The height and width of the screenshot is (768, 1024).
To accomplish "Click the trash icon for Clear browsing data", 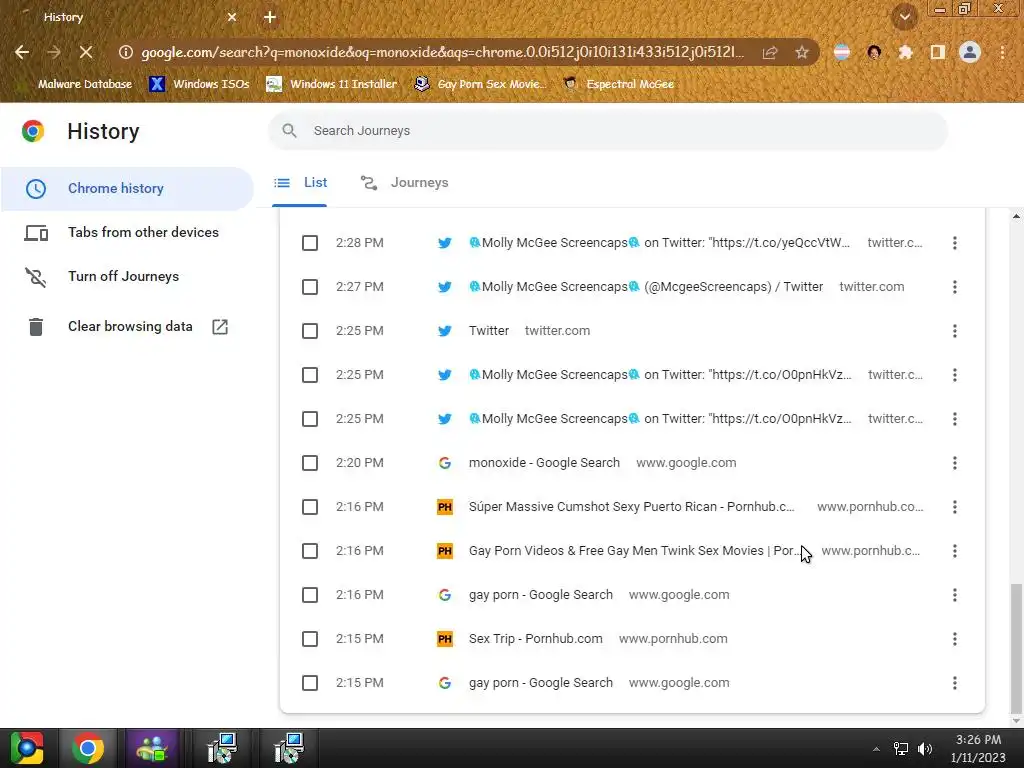I will coord(36,327).
